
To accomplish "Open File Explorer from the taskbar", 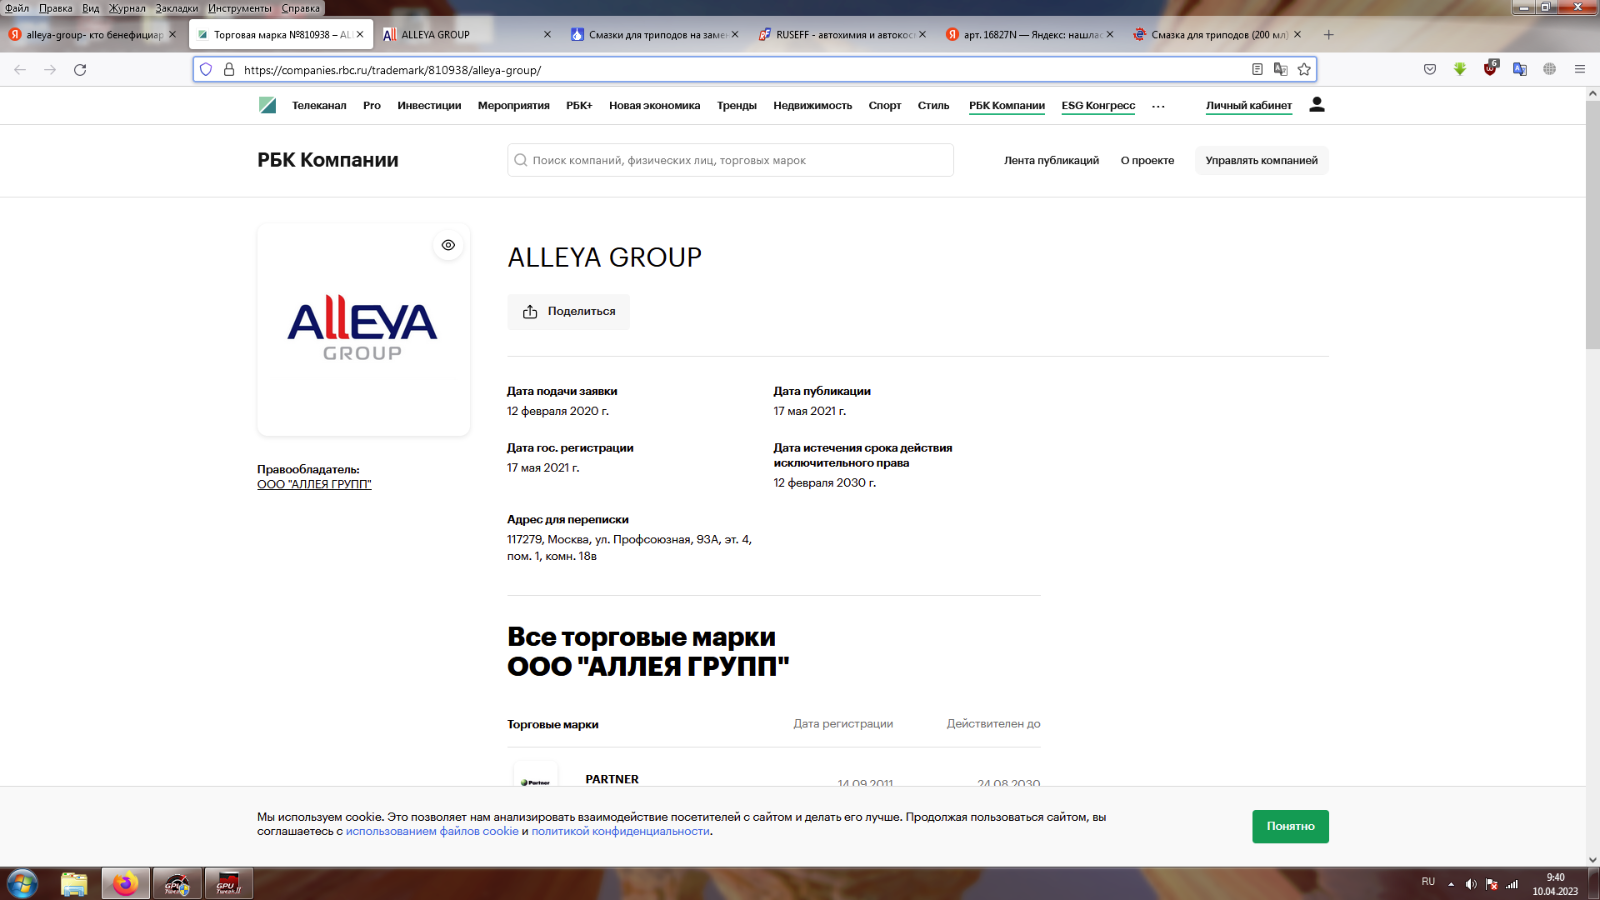I will point(74,884).
